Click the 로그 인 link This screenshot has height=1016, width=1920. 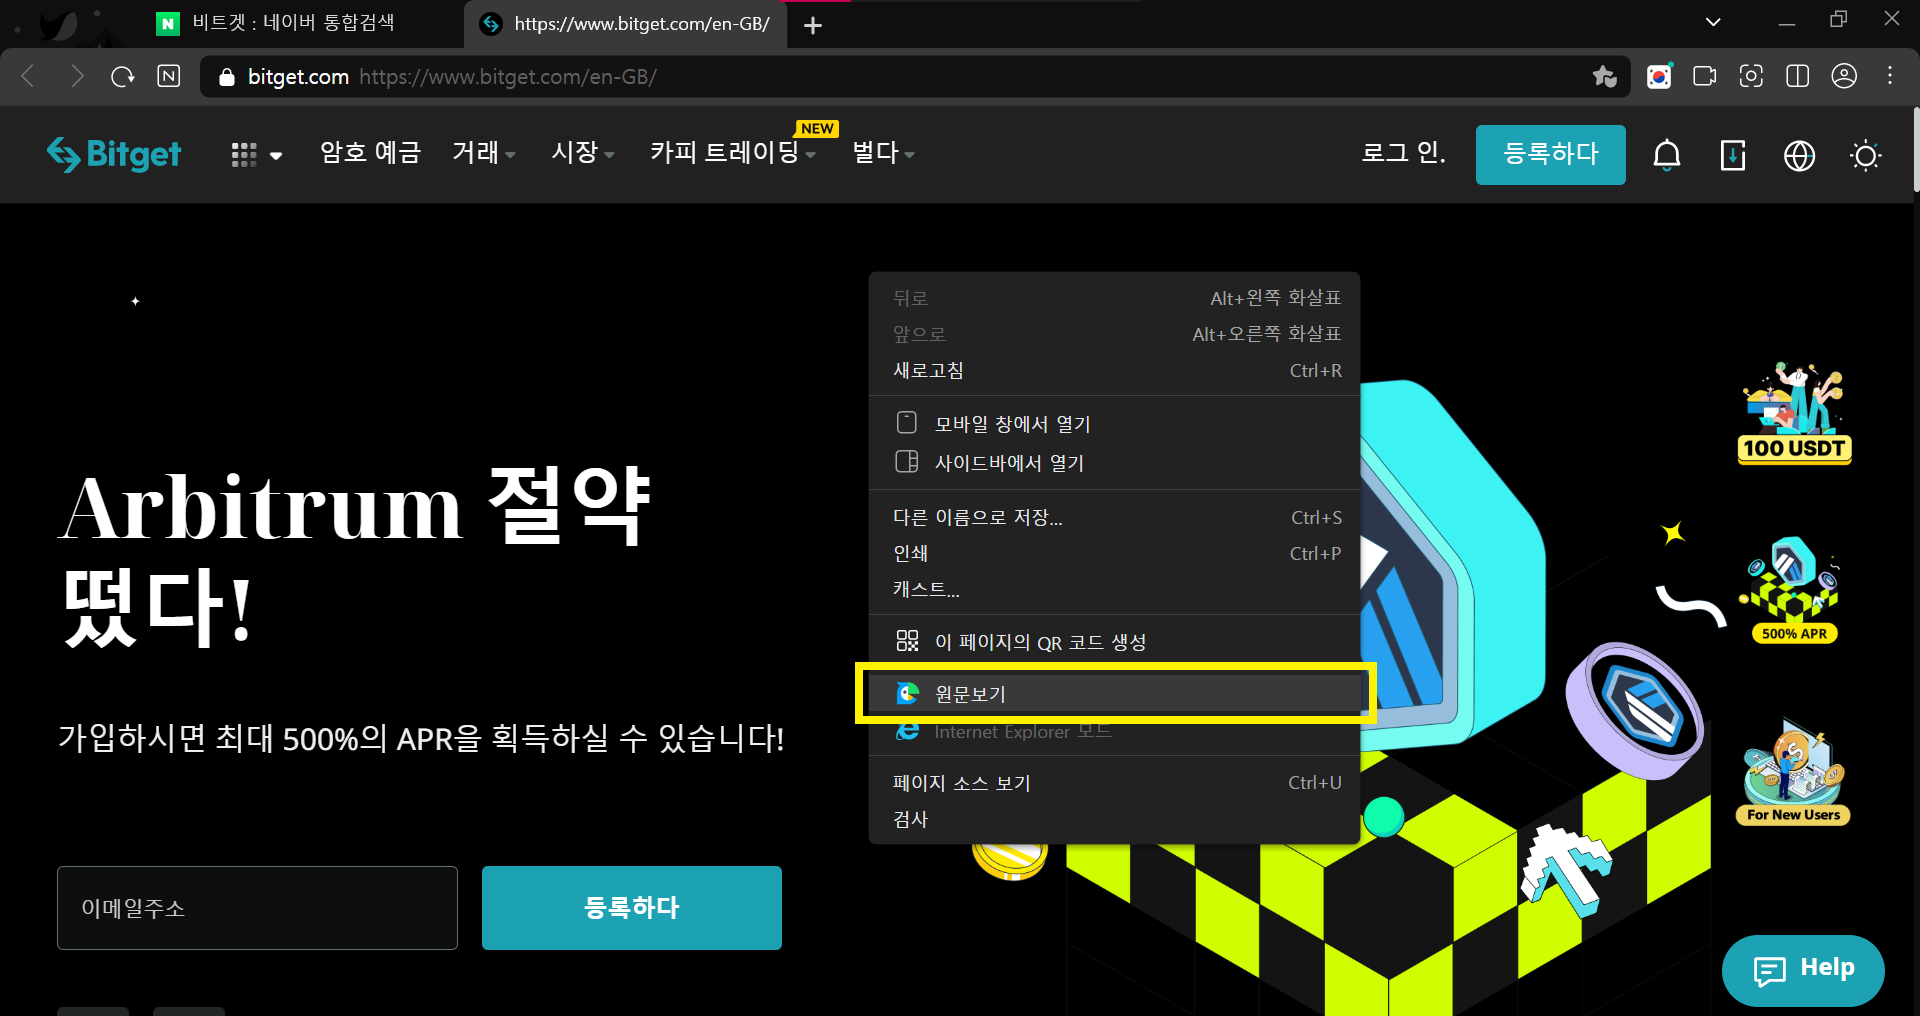(1403, 153)
